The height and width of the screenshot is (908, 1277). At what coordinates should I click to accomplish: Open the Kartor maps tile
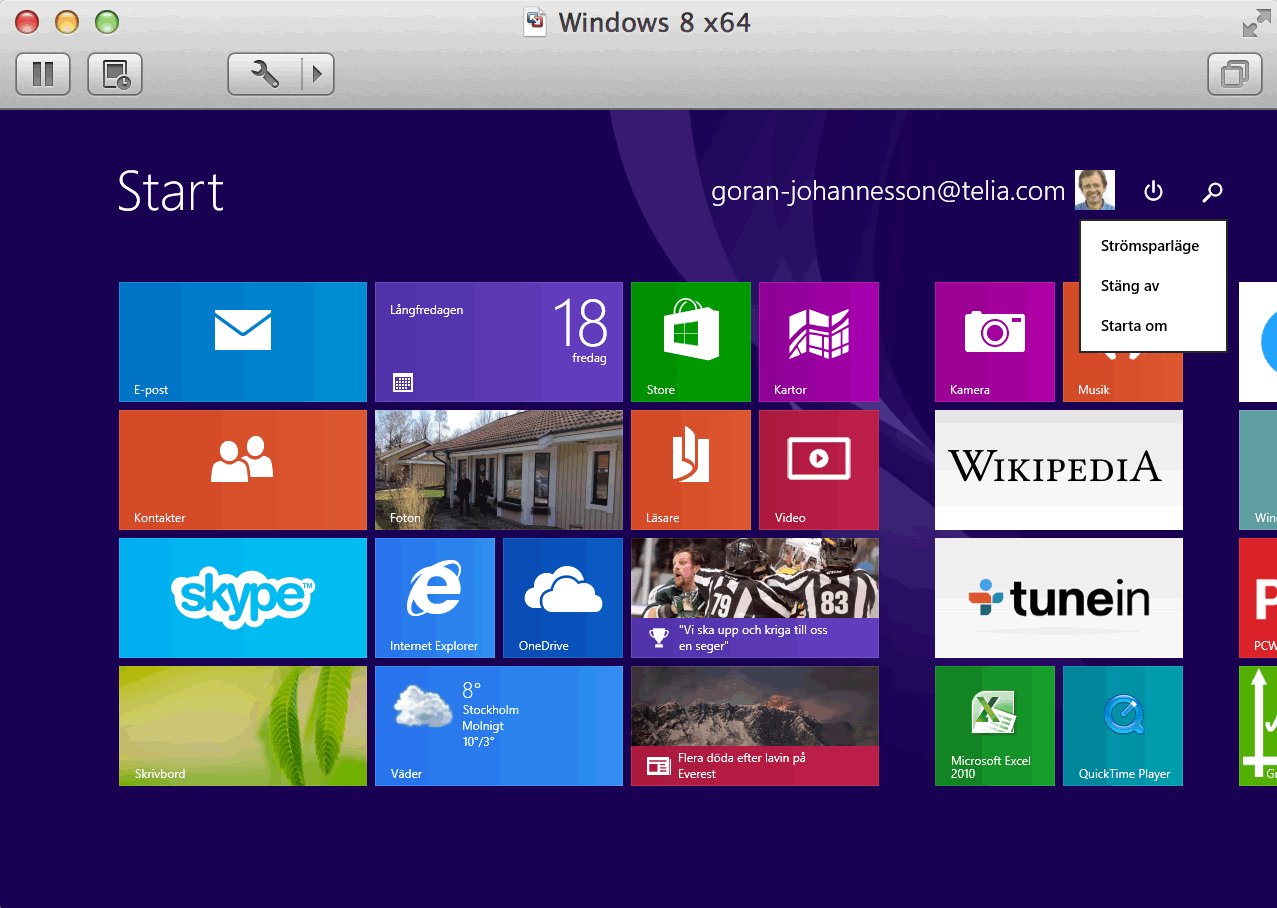tap(819, 341)
